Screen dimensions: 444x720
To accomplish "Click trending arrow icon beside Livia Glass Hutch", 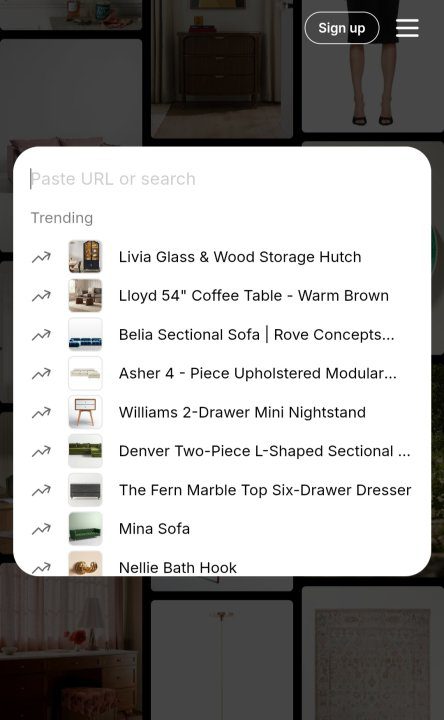I will click(41, 257).
